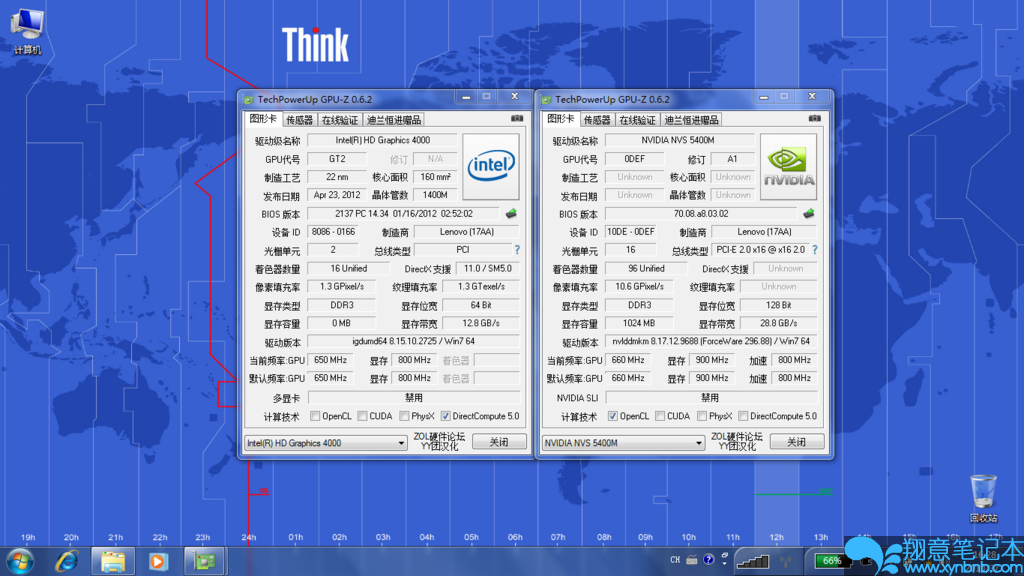Click device ID 10DE - 0DEF field
Image resolution: width=1024 pixels, height=576 pixels.
point(631,232)
